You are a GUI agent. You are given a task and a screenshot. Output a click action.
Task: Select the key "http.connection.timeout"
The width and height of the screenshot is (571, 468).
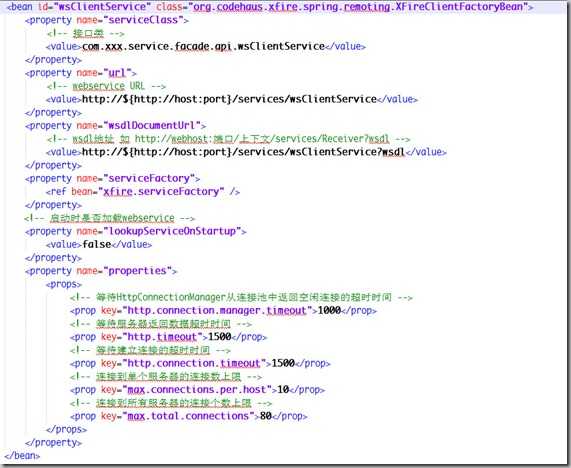194,363
